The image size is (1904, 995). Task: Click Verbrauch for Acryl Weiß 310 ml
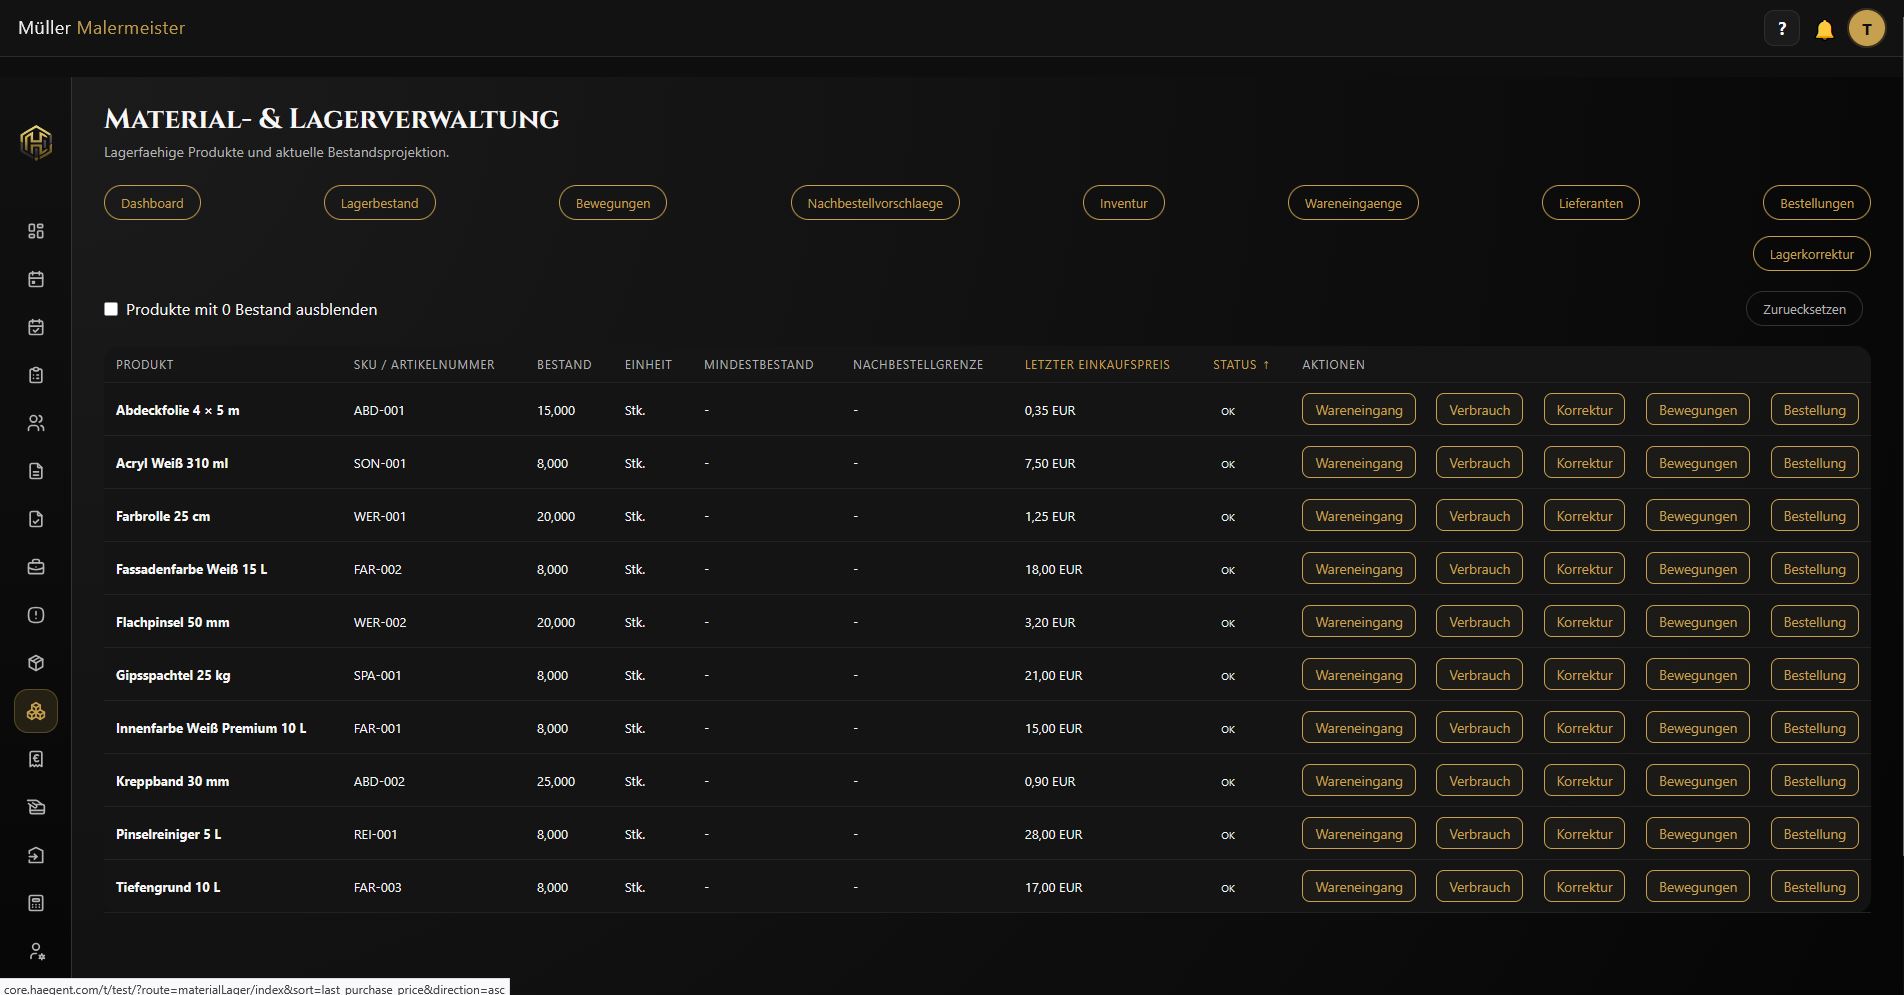[1479, 463]
